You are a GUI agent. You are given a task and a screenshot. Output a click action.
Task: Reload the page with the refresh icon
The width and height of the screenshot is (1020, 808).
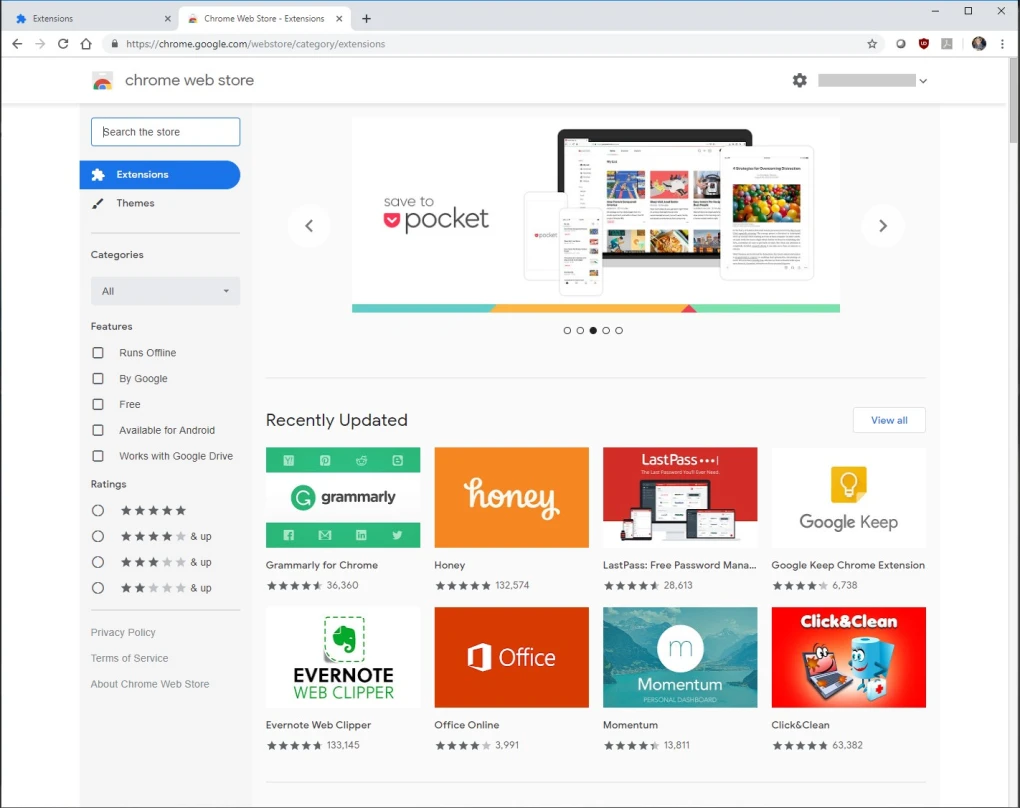pyautogui.click(x=63, y=44)
